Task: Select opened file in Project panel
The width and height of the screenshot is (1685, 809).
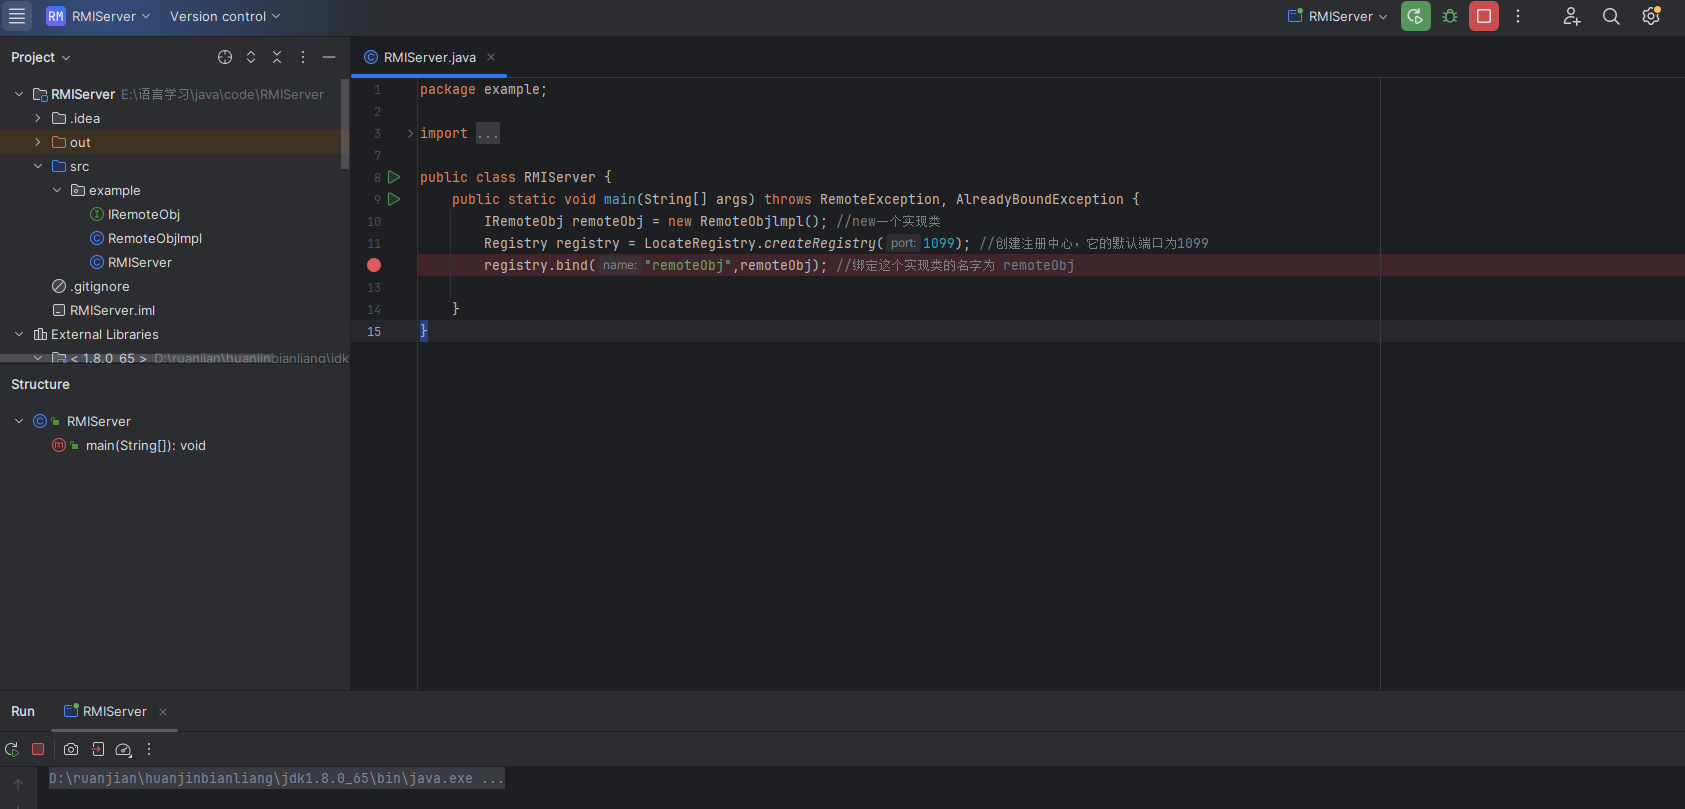Action: pos(225,57)
